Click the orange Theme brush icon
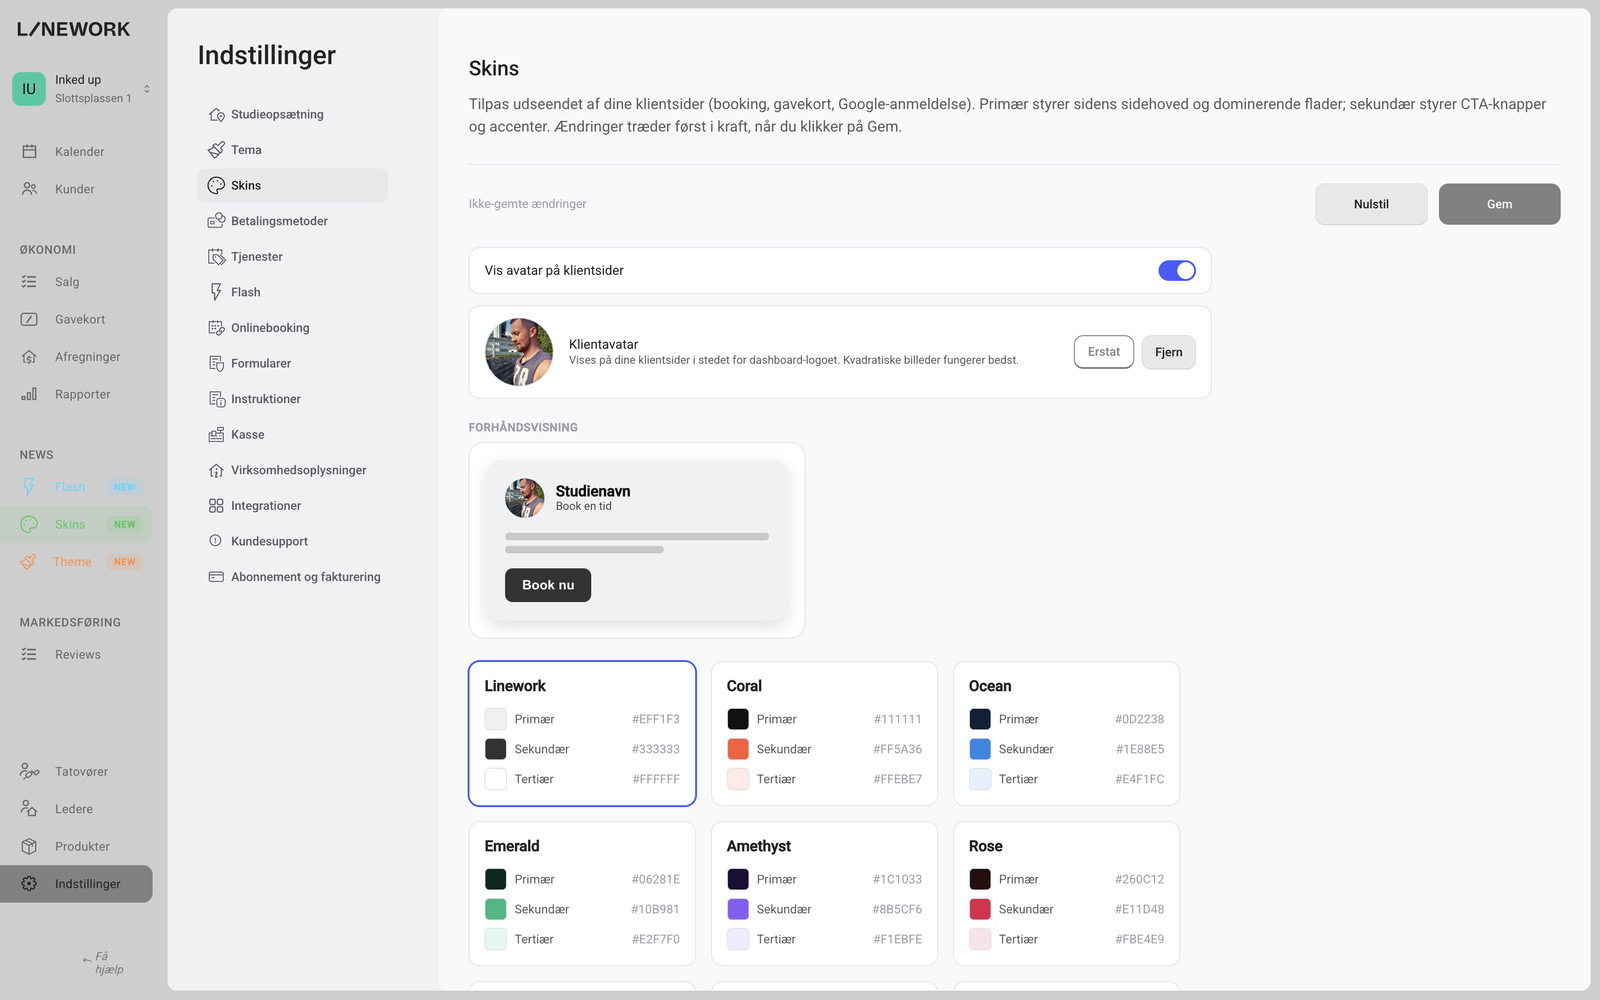This screenshot has width=1600, height=1000. click(x=29, y=562)
